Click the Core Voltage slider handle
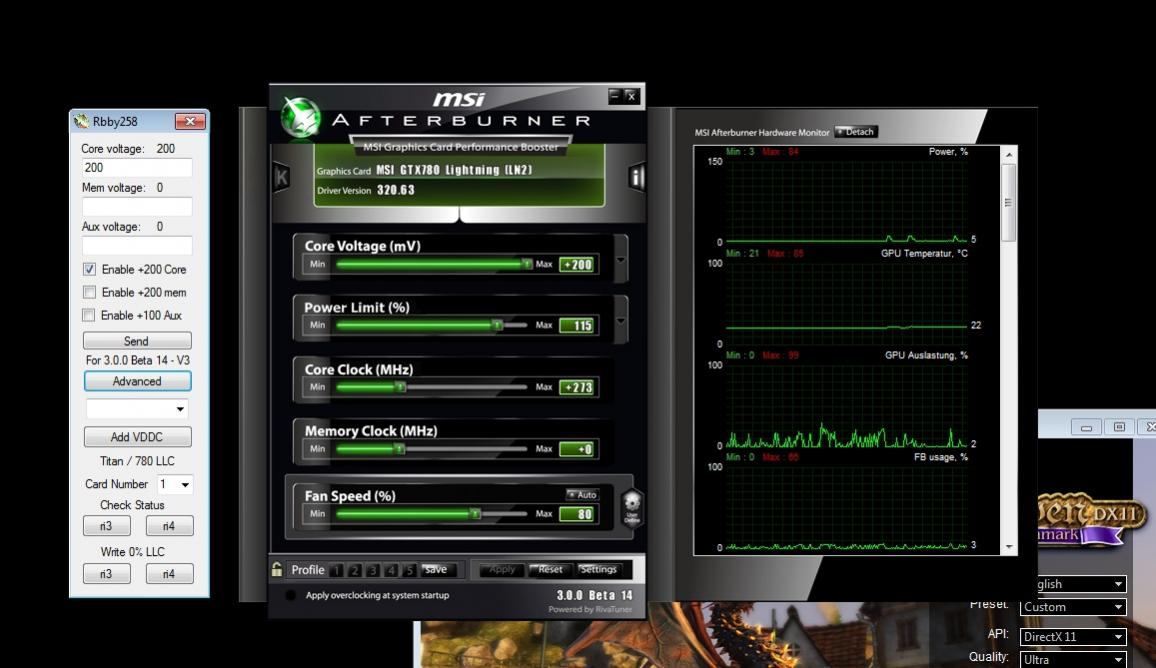This screenshot has width=1156, height=668. (x=526, y=263)
